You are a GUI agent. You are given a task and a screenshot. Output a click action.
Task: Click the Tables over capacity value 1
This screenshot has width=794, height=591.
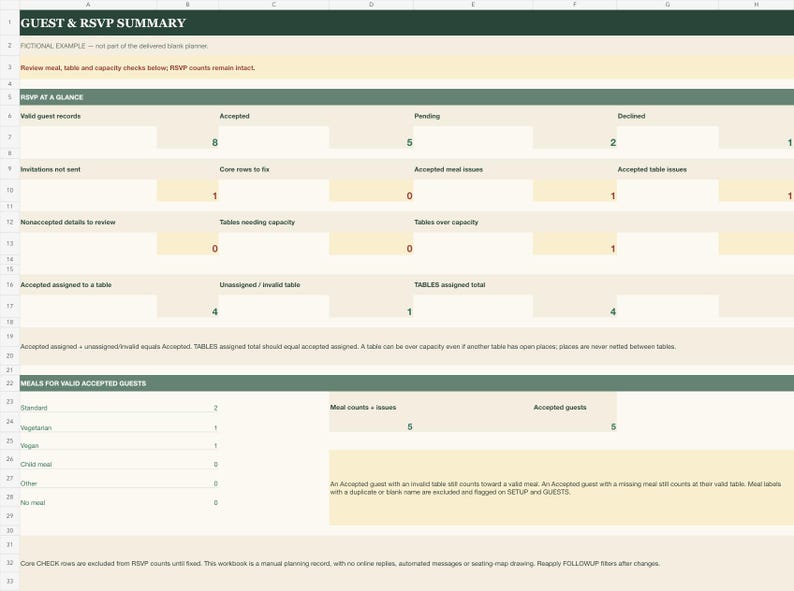tap(613, 248)
